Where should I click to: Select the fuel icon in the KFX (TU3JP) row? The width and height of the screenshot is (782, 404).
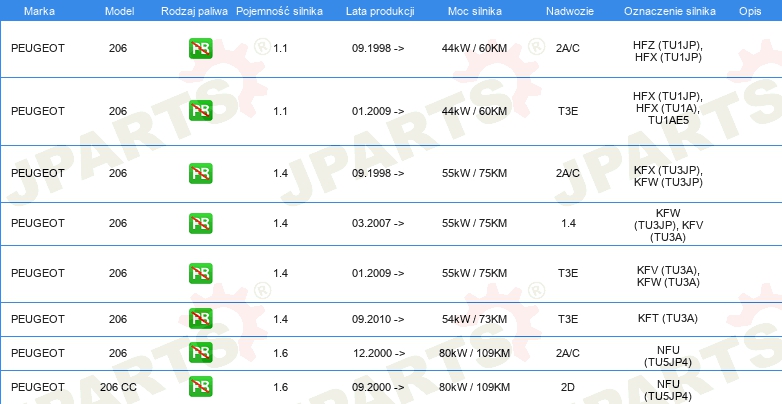click(x=200, y=173)
